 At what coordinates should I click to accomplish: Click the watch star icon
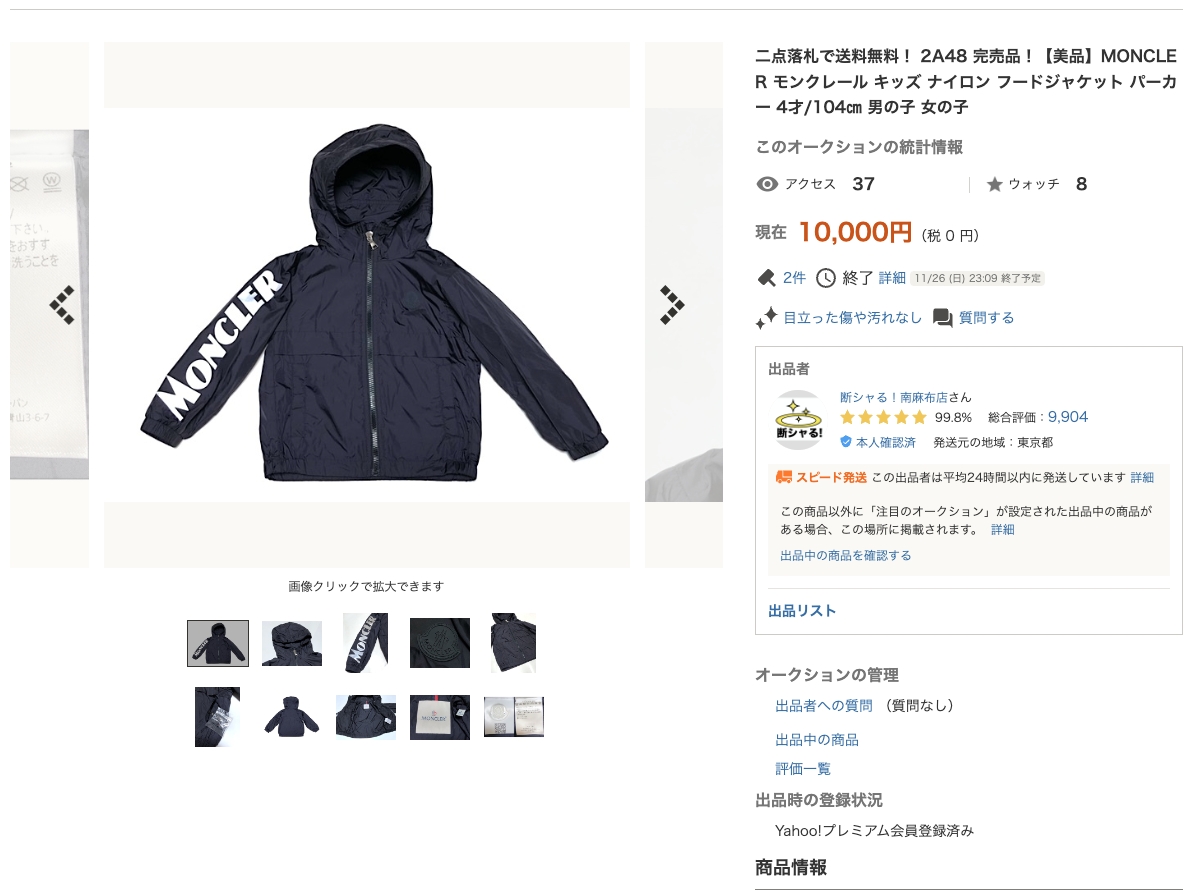tap(995, 184)
